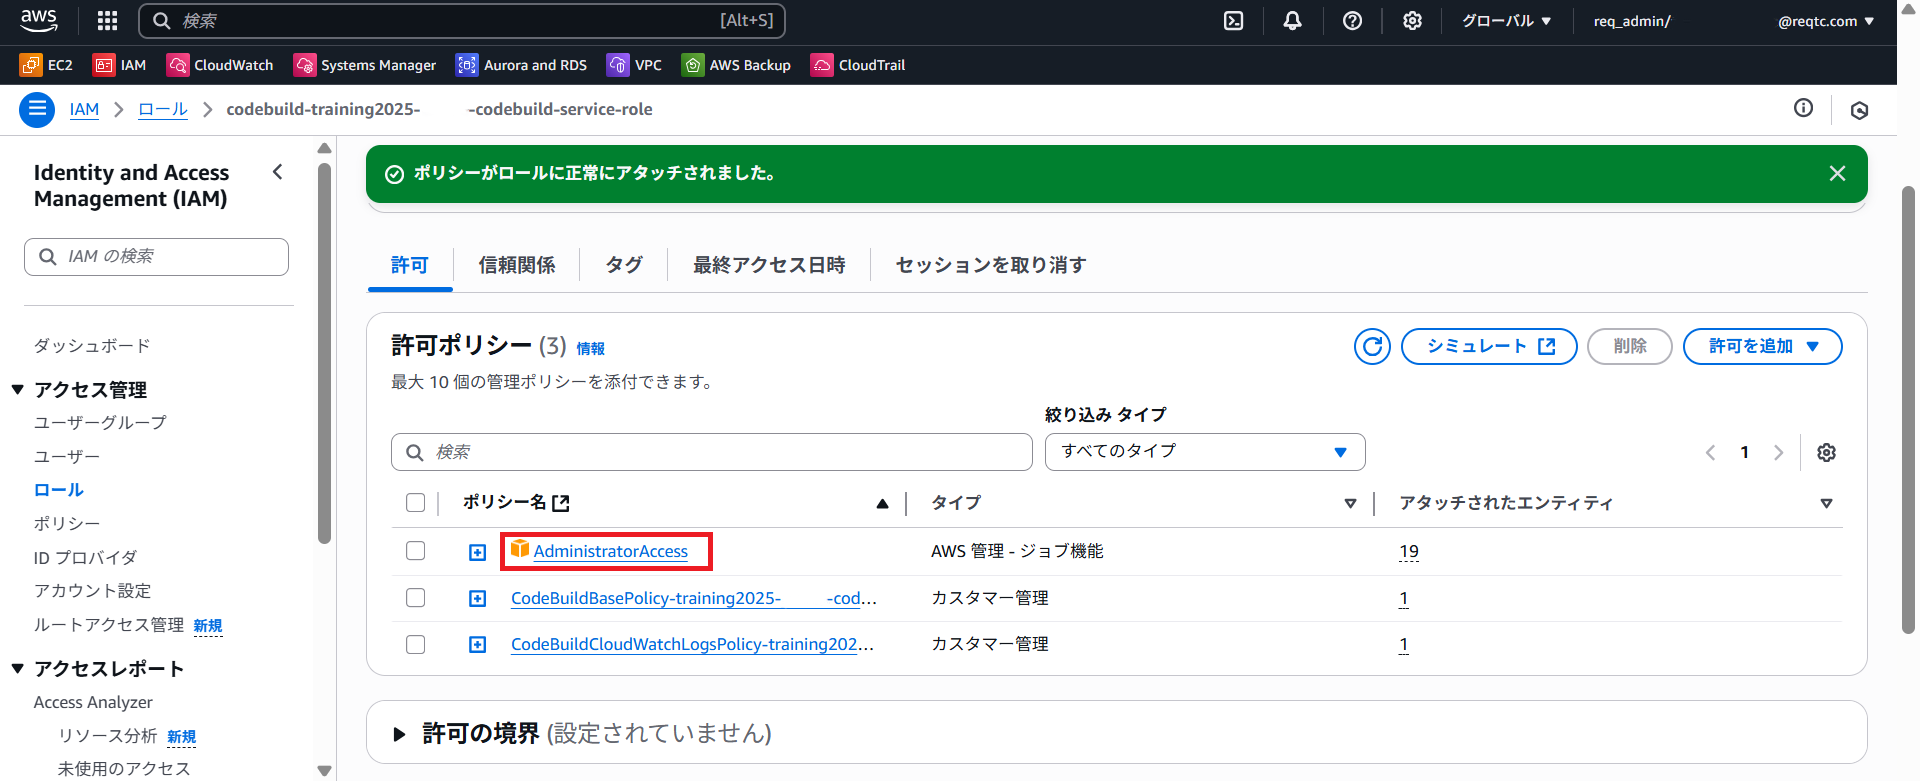
Task: Check the CodeBuildBasePolicy row checkbox
Action: (415, 598)
